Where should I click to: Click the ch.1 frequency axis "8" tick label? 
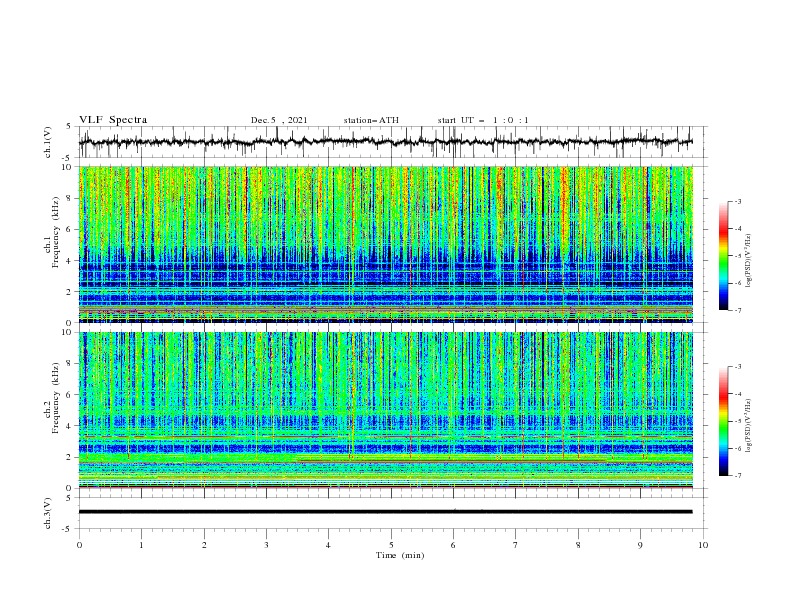point(71,198)
